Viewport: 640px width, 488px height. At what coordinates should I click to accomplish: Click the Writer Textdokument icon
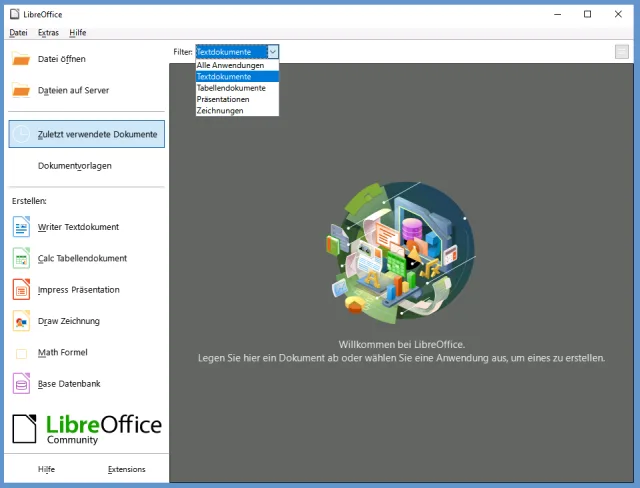pos(22,227)
